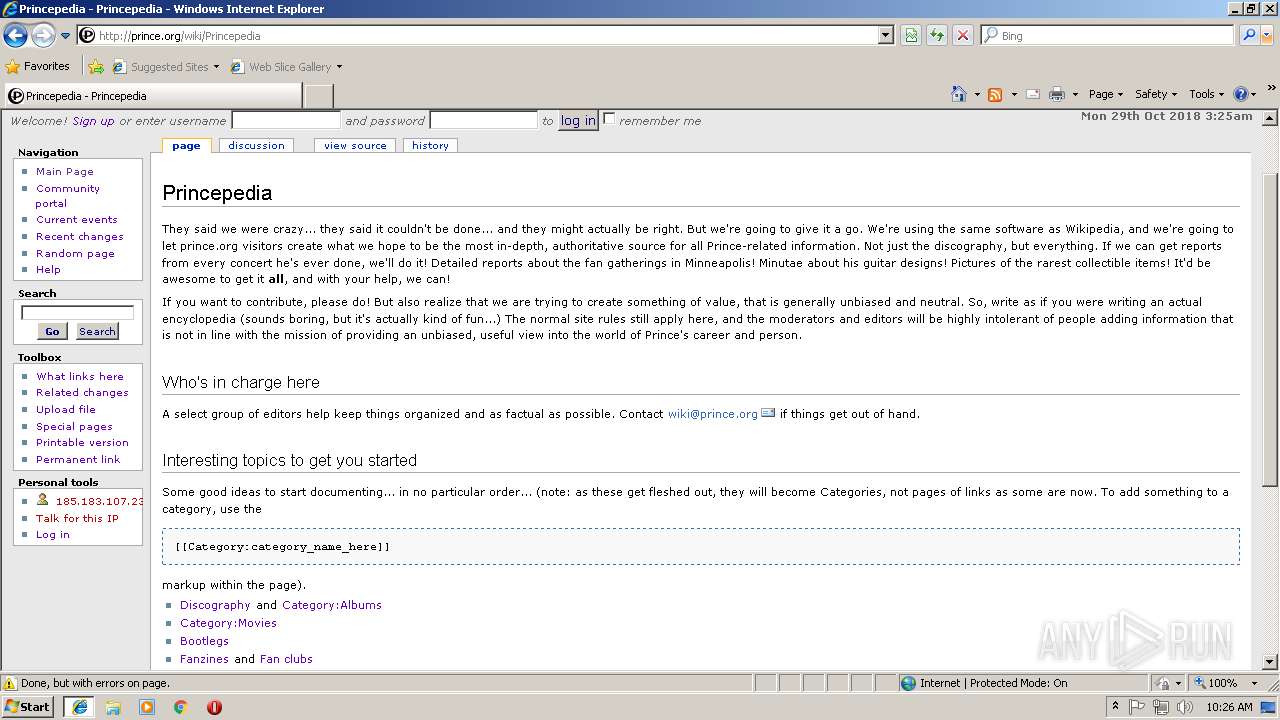Click the wiki@prince.org email link
This screenshot has height=720, width=1280.
(713, 414)
